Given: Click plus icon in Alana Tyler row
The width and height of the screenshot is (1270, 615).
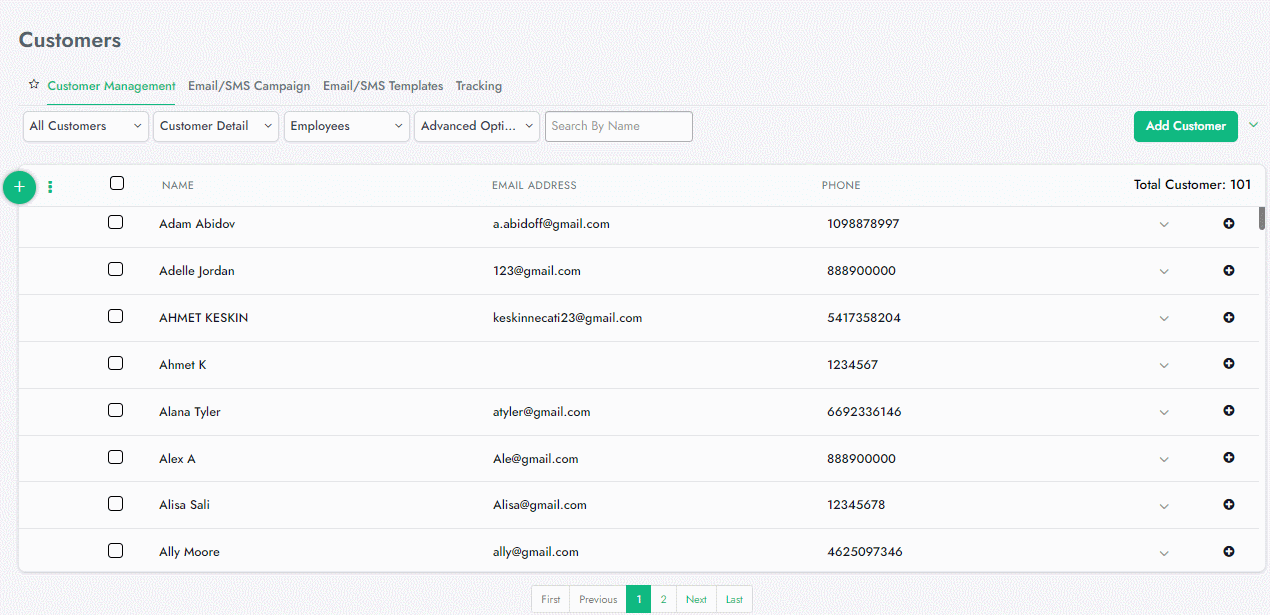Looking at the screenshot, I should coord(1229,411).
